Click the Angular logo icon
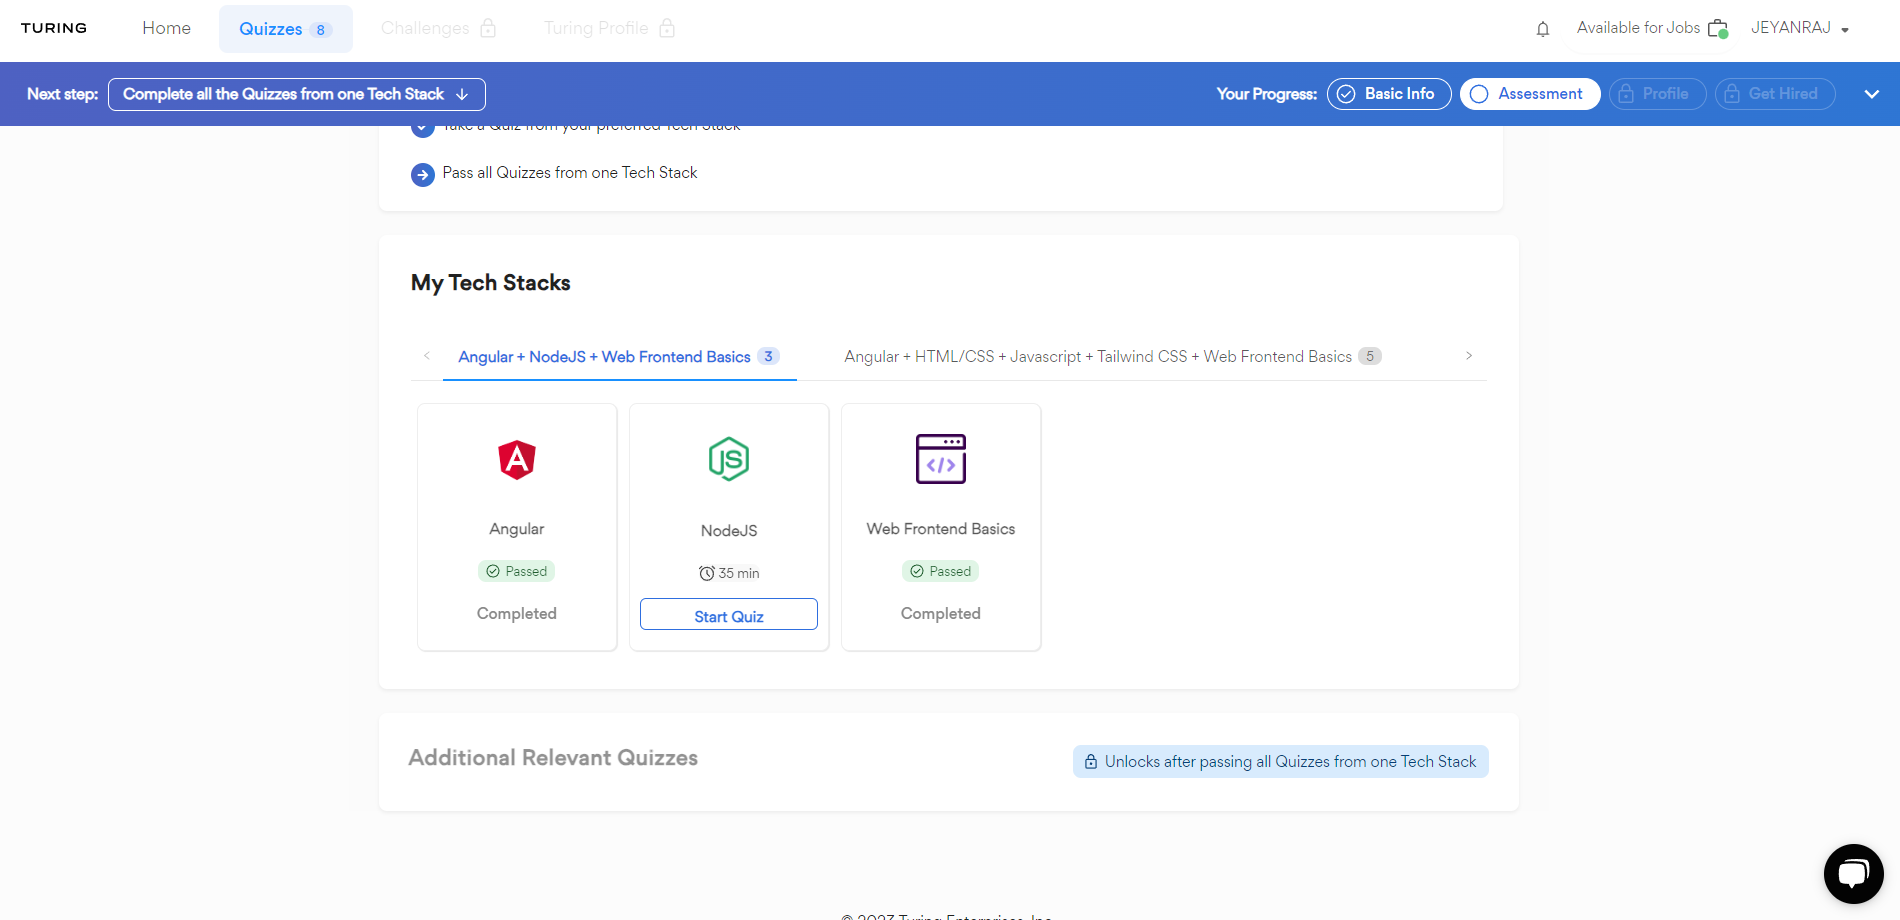This screenshot has width=1900, height=920. pyautogui.click(x=517, y=460)
